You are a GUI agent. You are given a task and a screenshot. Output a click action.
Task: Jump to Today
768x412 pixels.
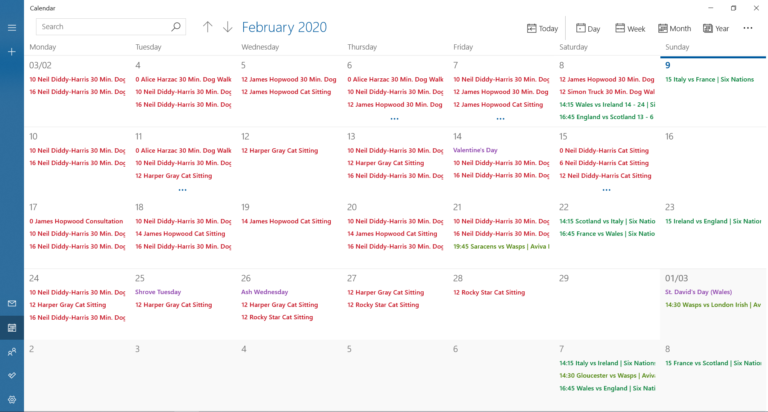click(x=542, y=28)
